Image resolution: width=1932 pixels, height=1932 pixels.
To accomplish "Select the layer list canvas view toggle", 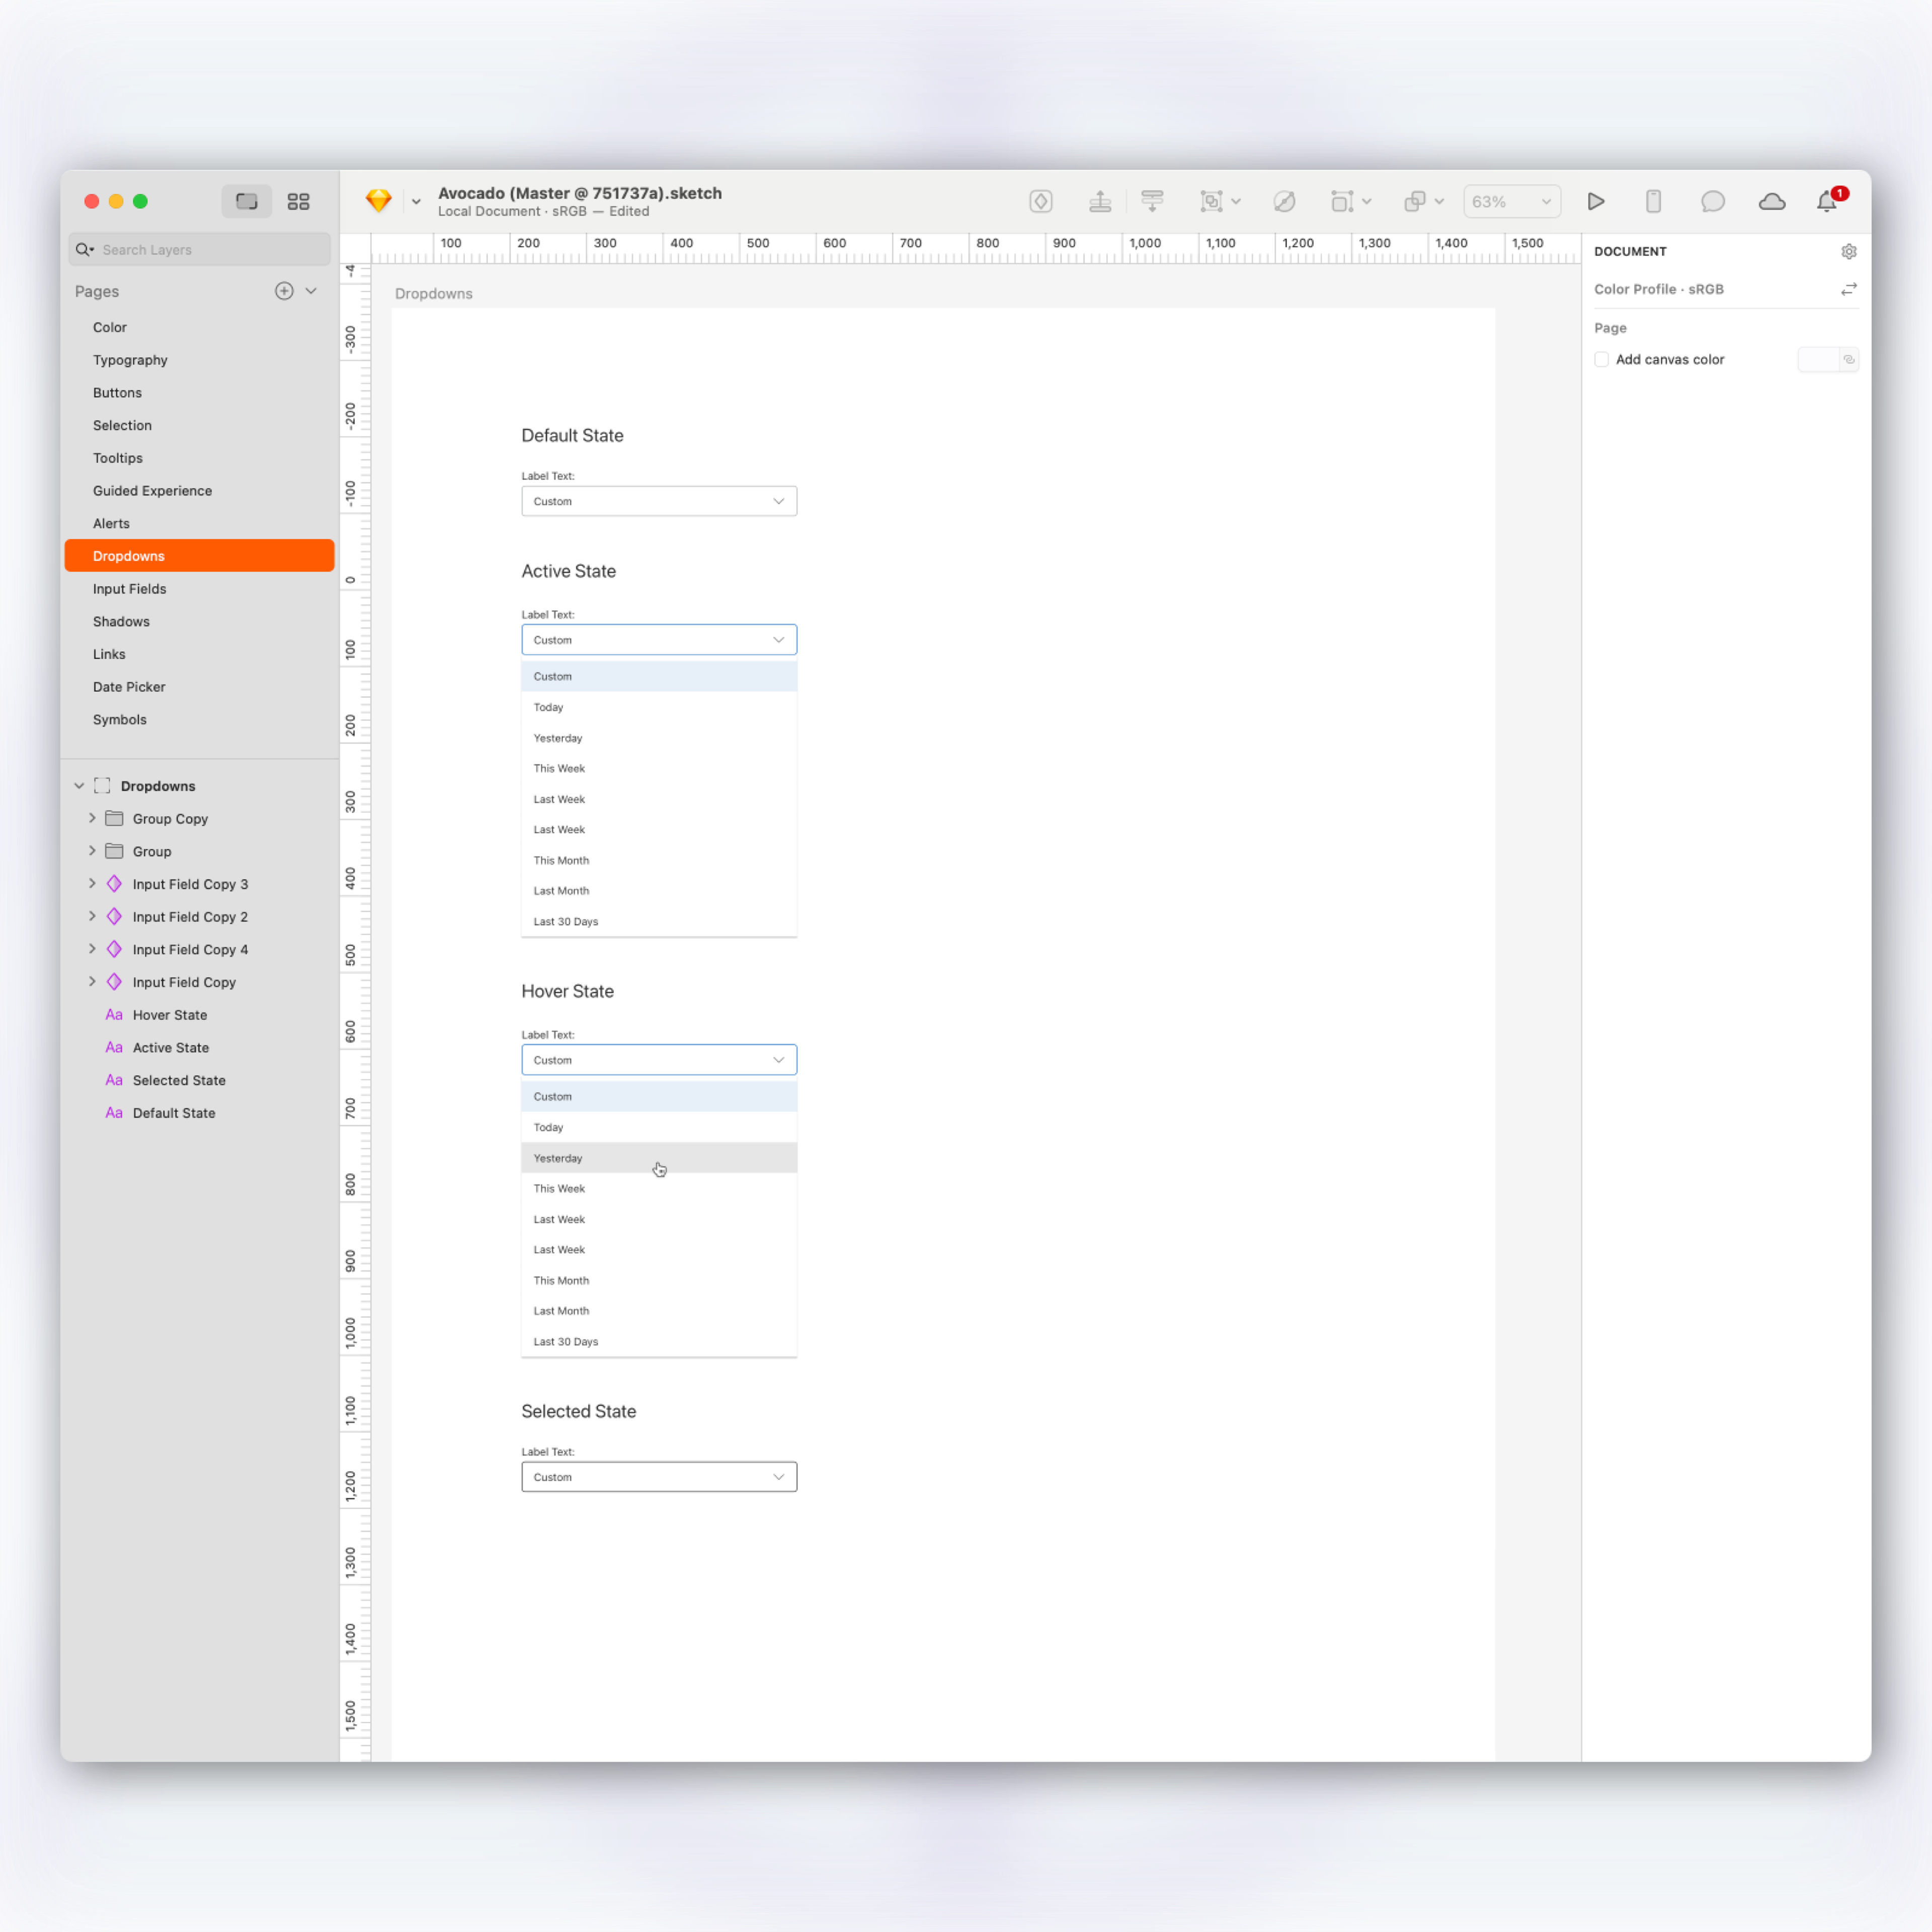I will point(246,201).
